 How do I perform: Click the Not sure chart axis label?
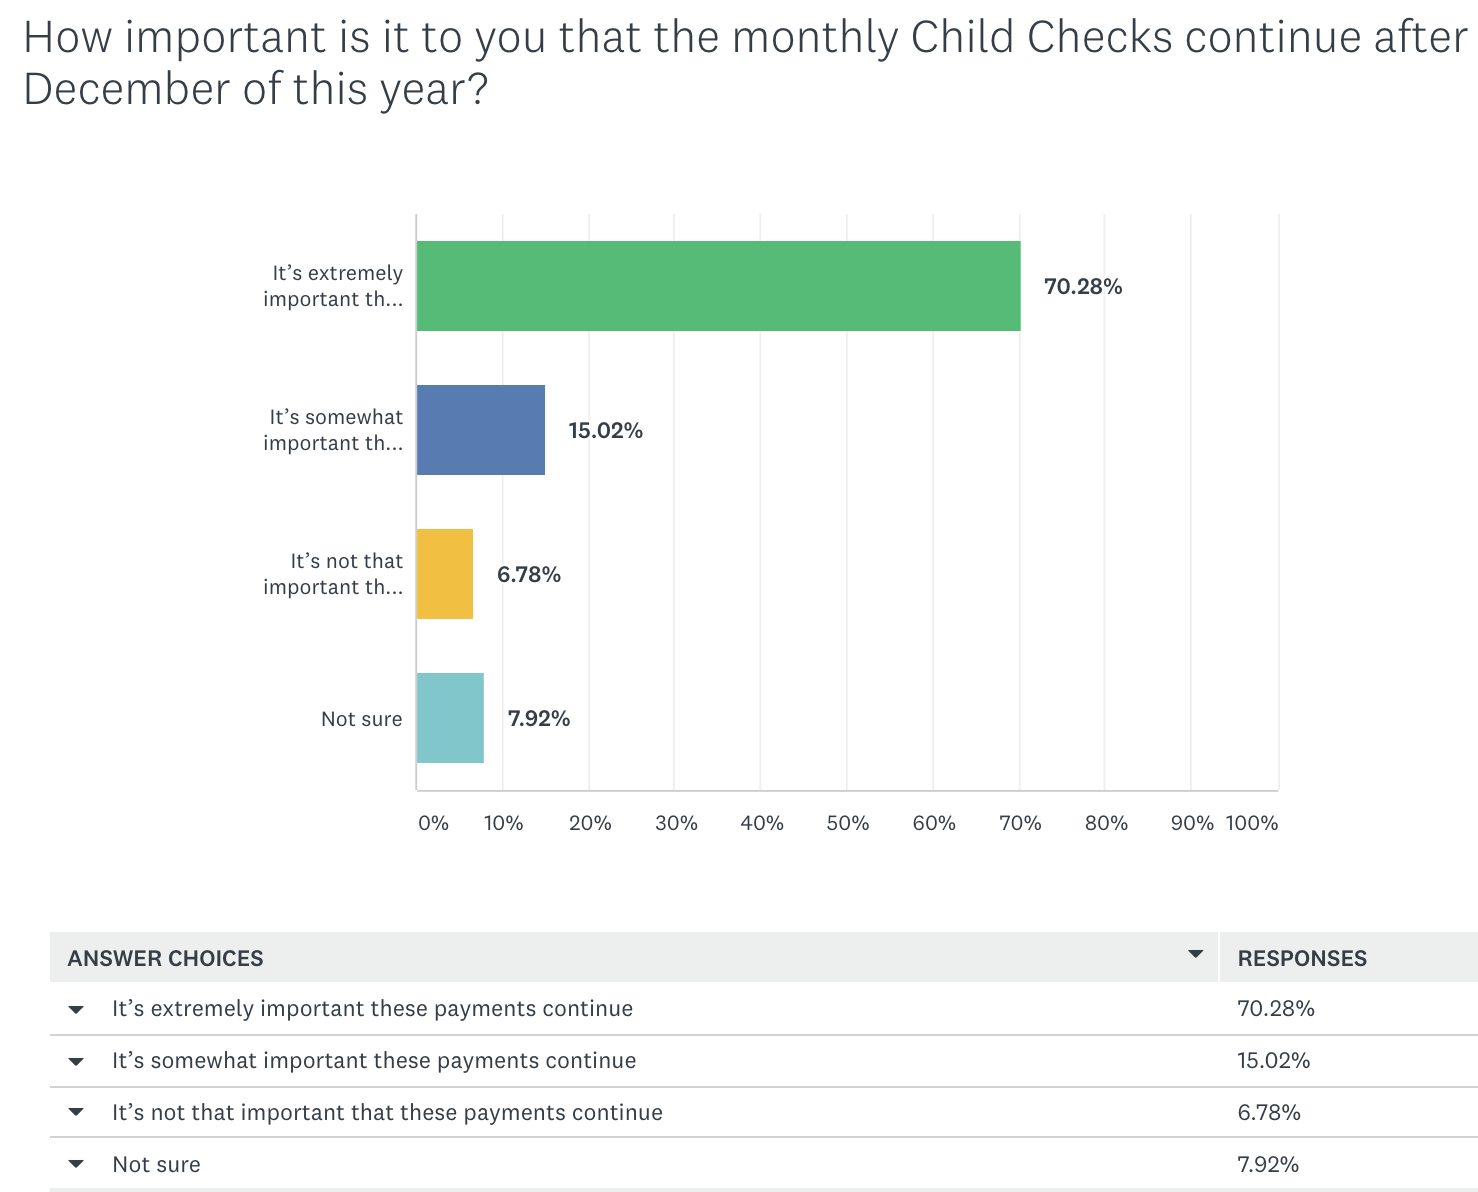tap(361, 719)
